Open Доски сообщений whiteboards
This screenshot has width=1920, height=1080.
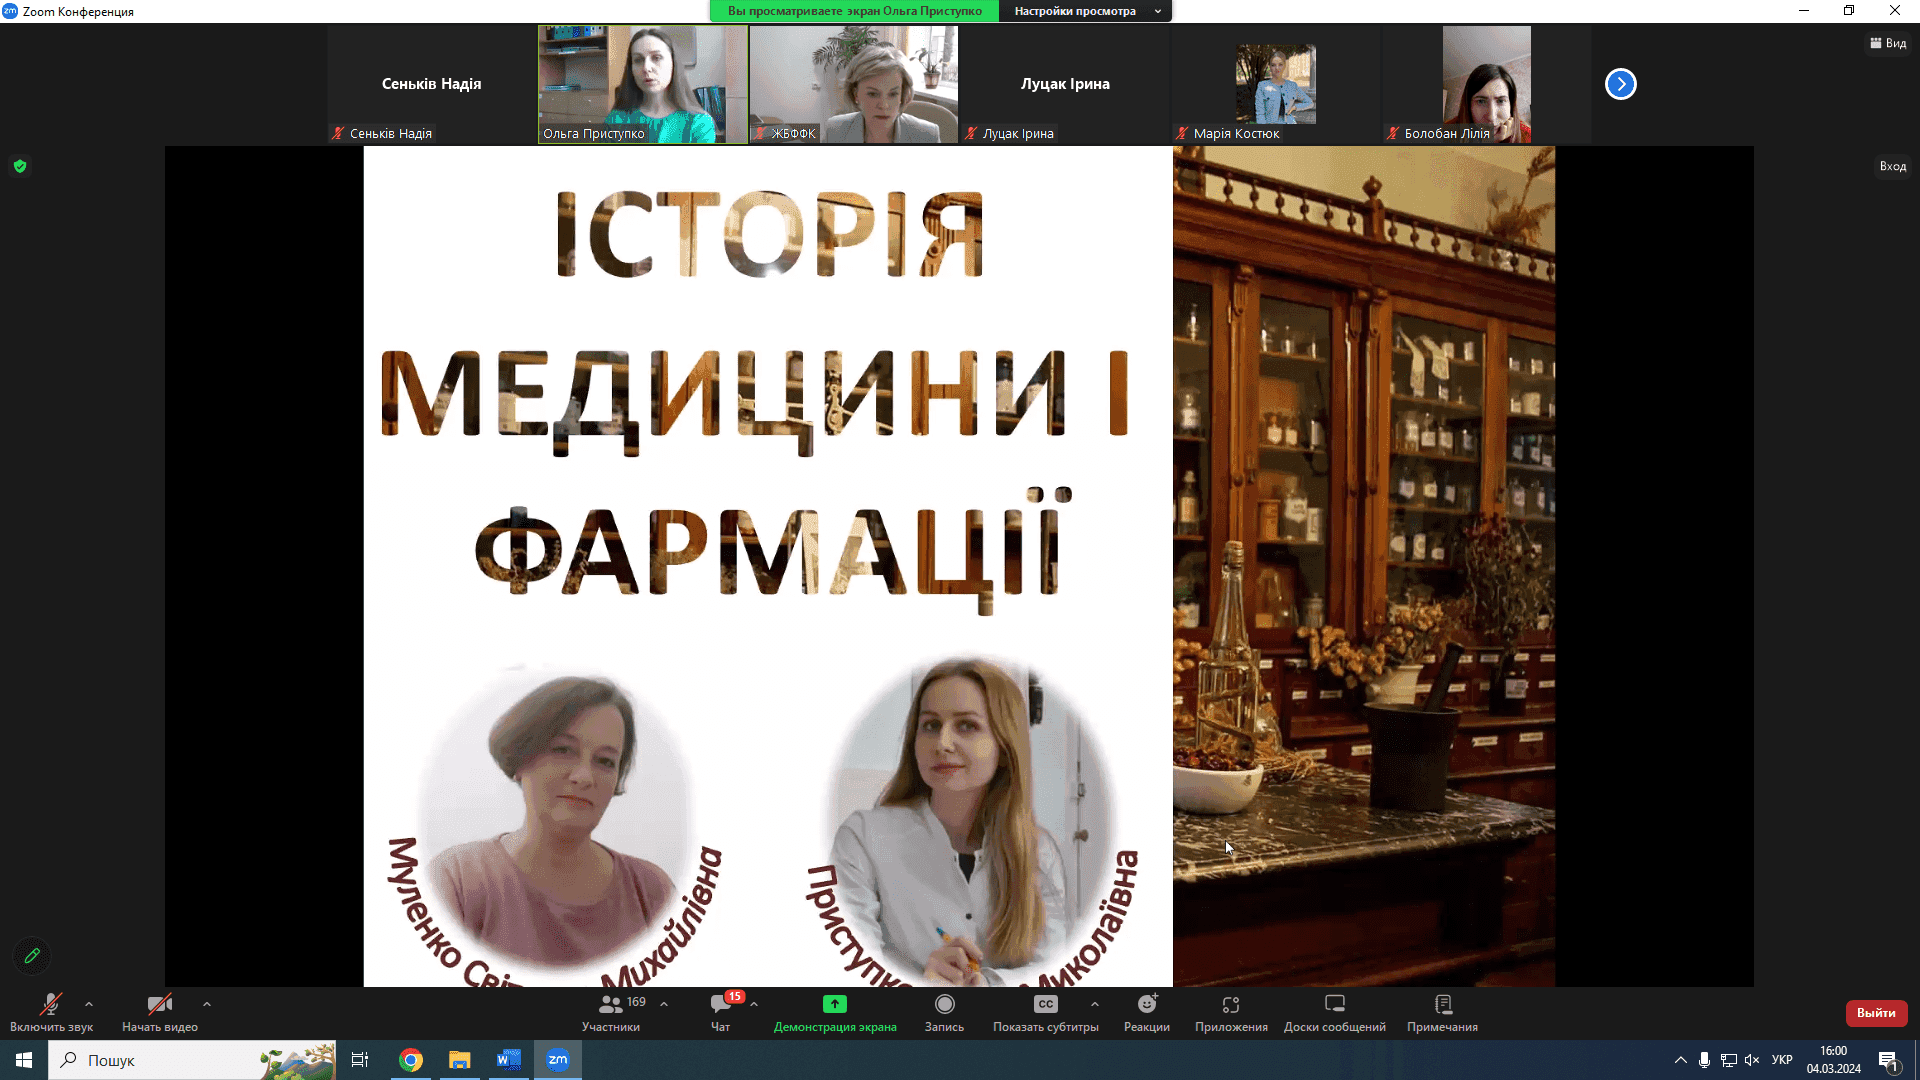point(1335,1012)
